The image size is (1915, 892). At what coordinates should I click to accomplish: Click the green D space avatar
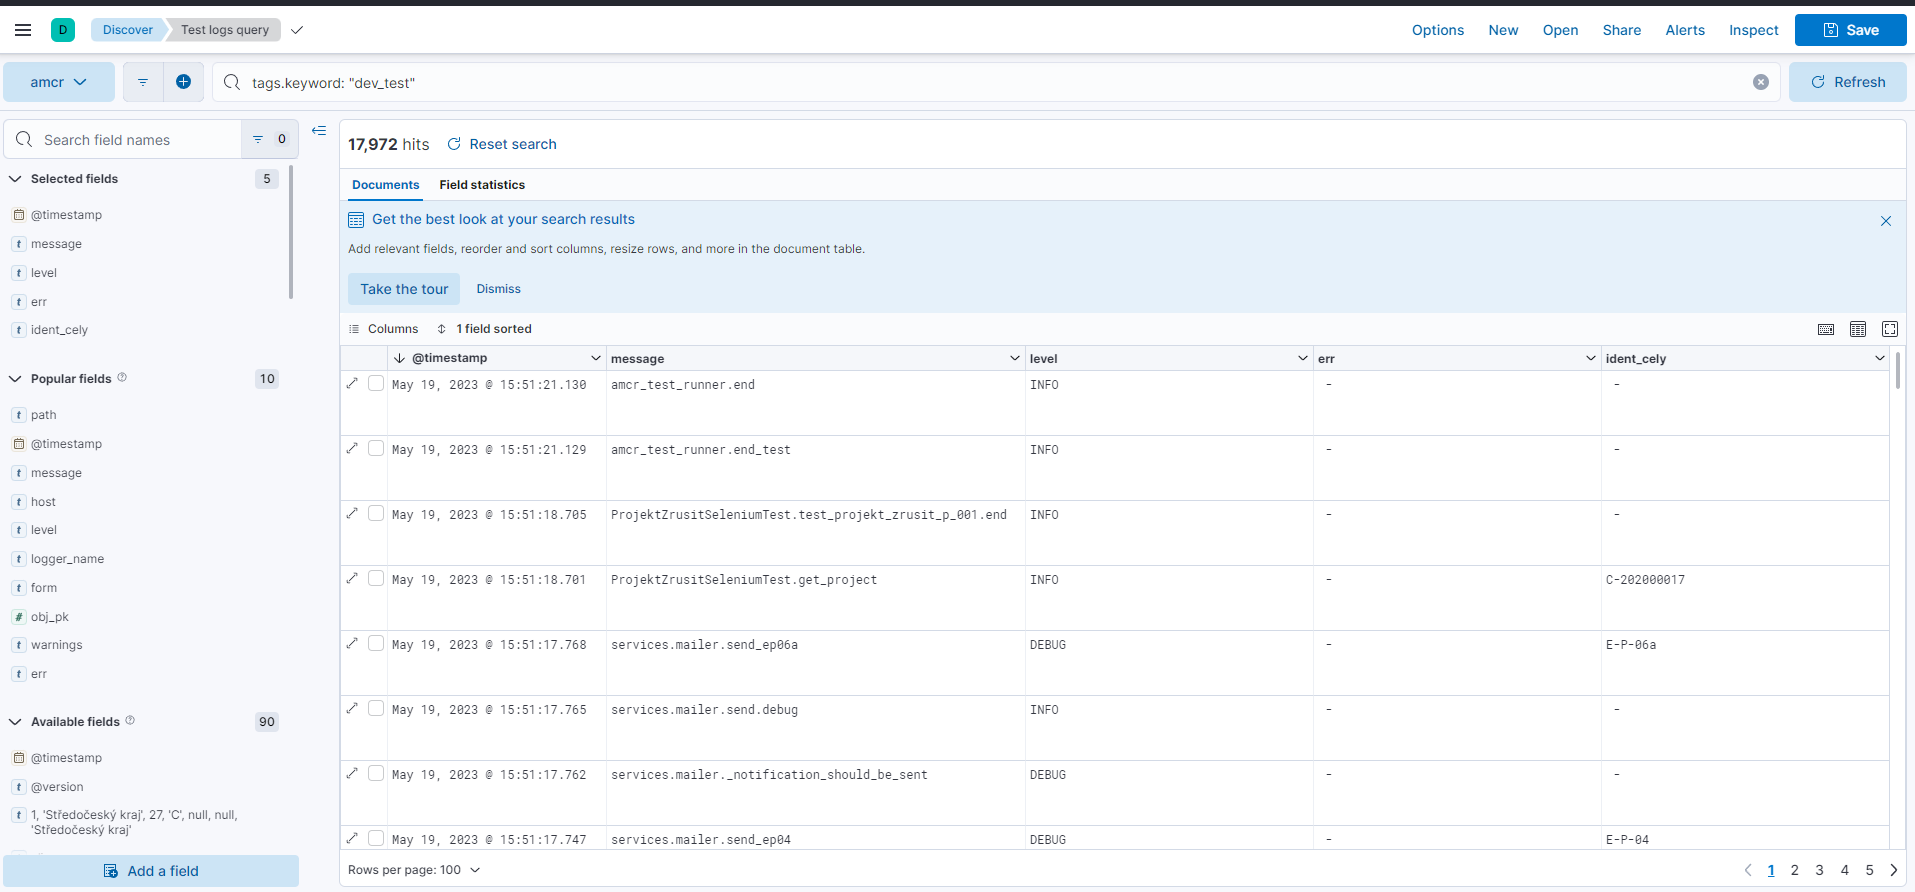pyautogui.click(x=63, y=30)
